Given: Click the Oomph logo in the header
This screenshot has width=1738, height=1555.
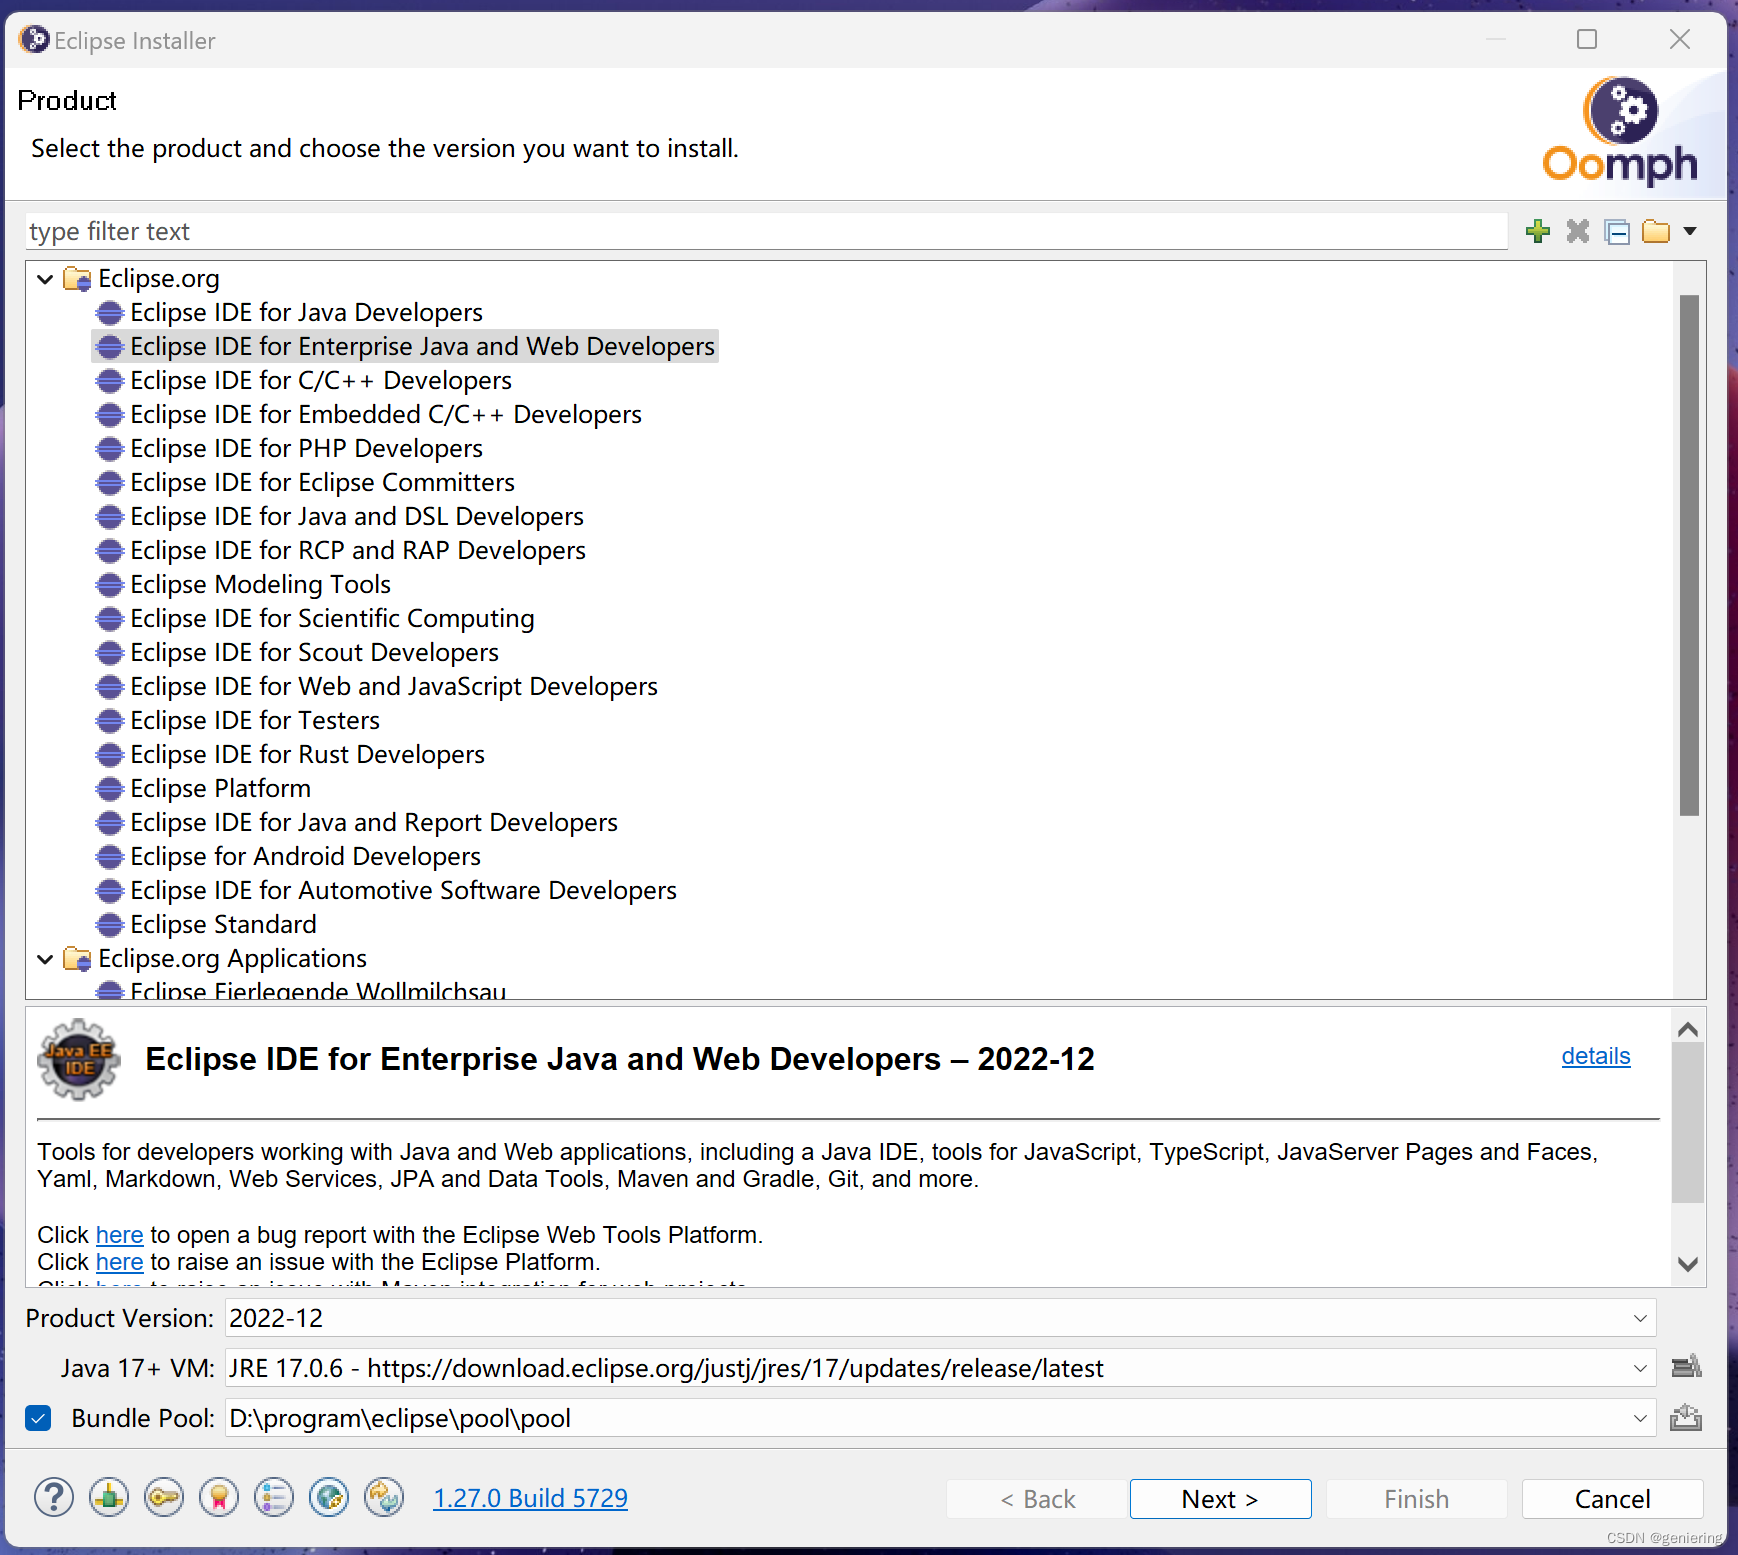Looking at the screenshot, I should pos(1620,132).
